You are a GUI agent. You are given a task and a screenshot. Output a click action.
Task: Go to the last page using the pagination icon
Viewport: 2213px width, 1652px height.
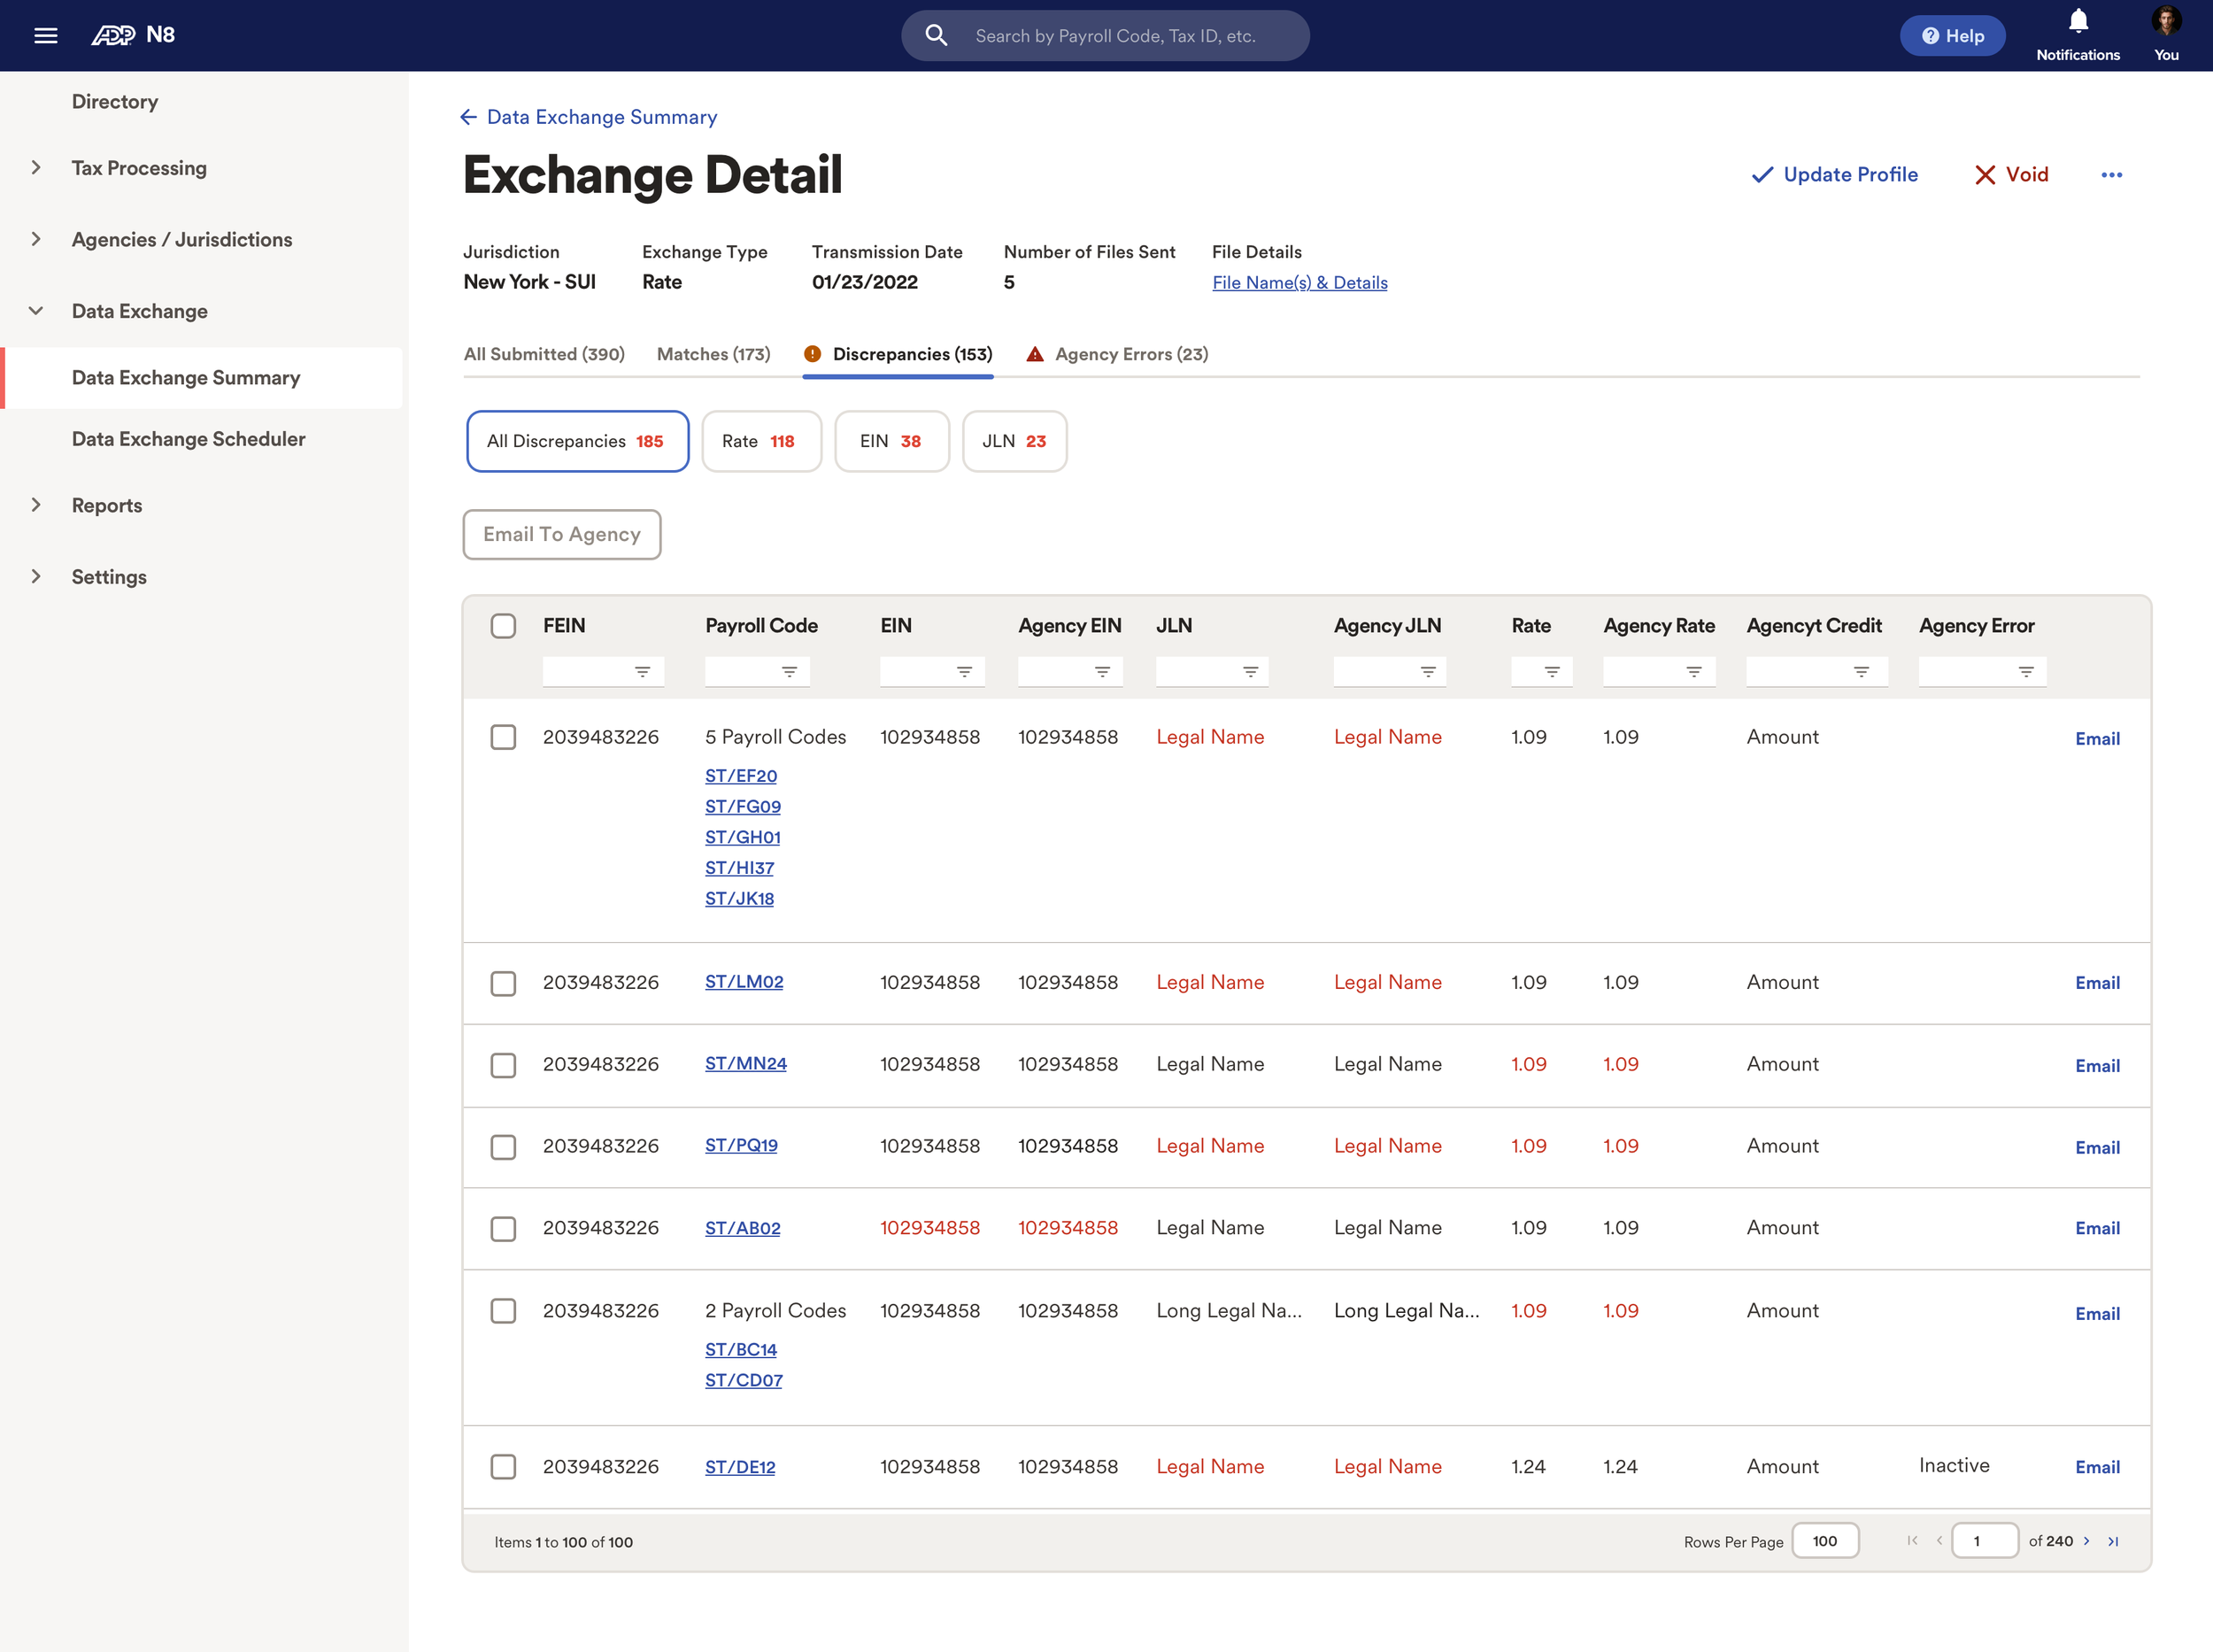2113,1541
